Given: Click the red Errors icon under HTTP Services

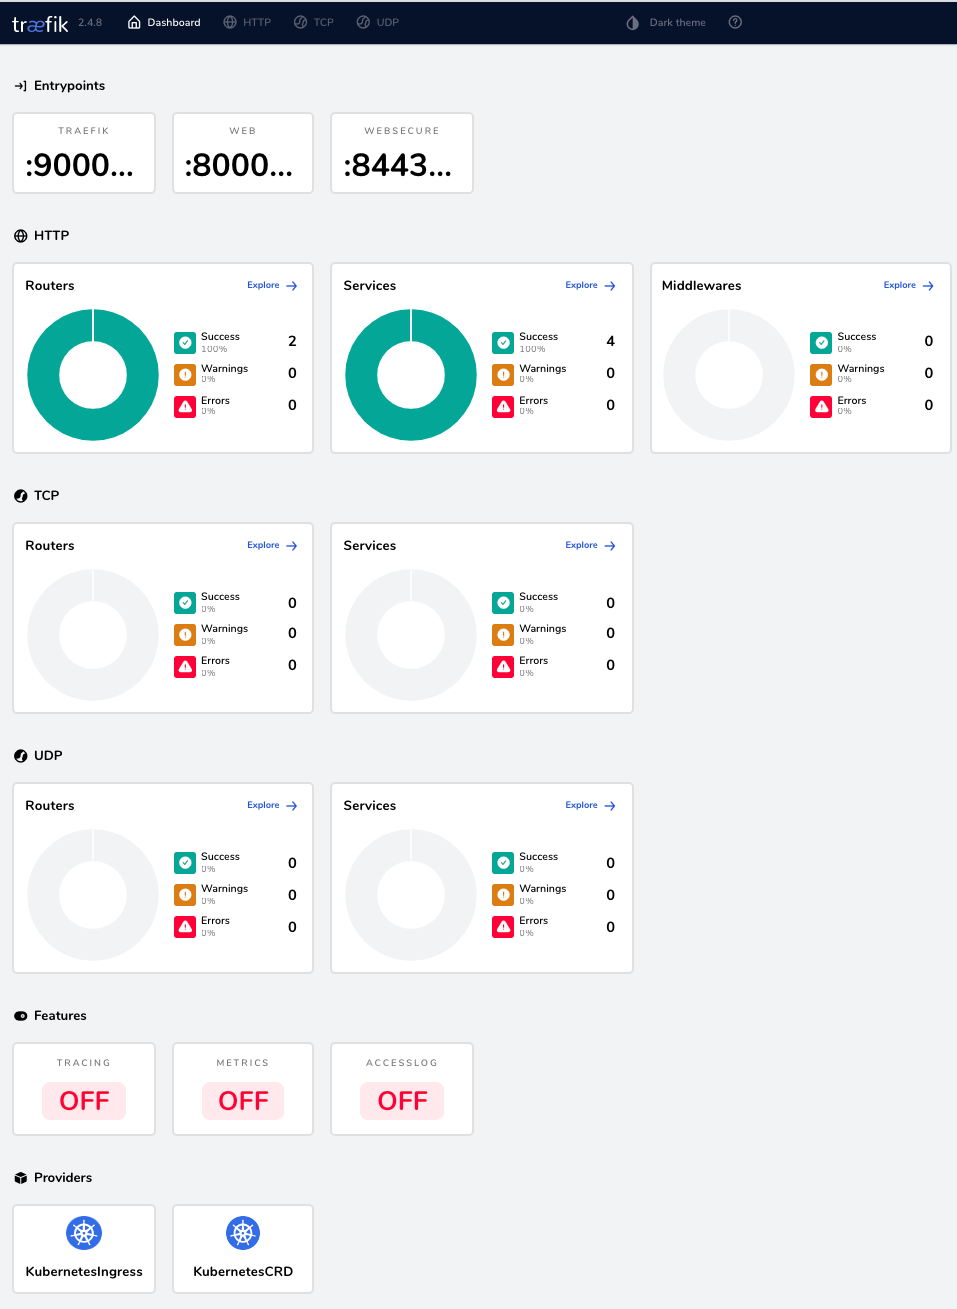Looking at the screenshot, I should 503,406.
